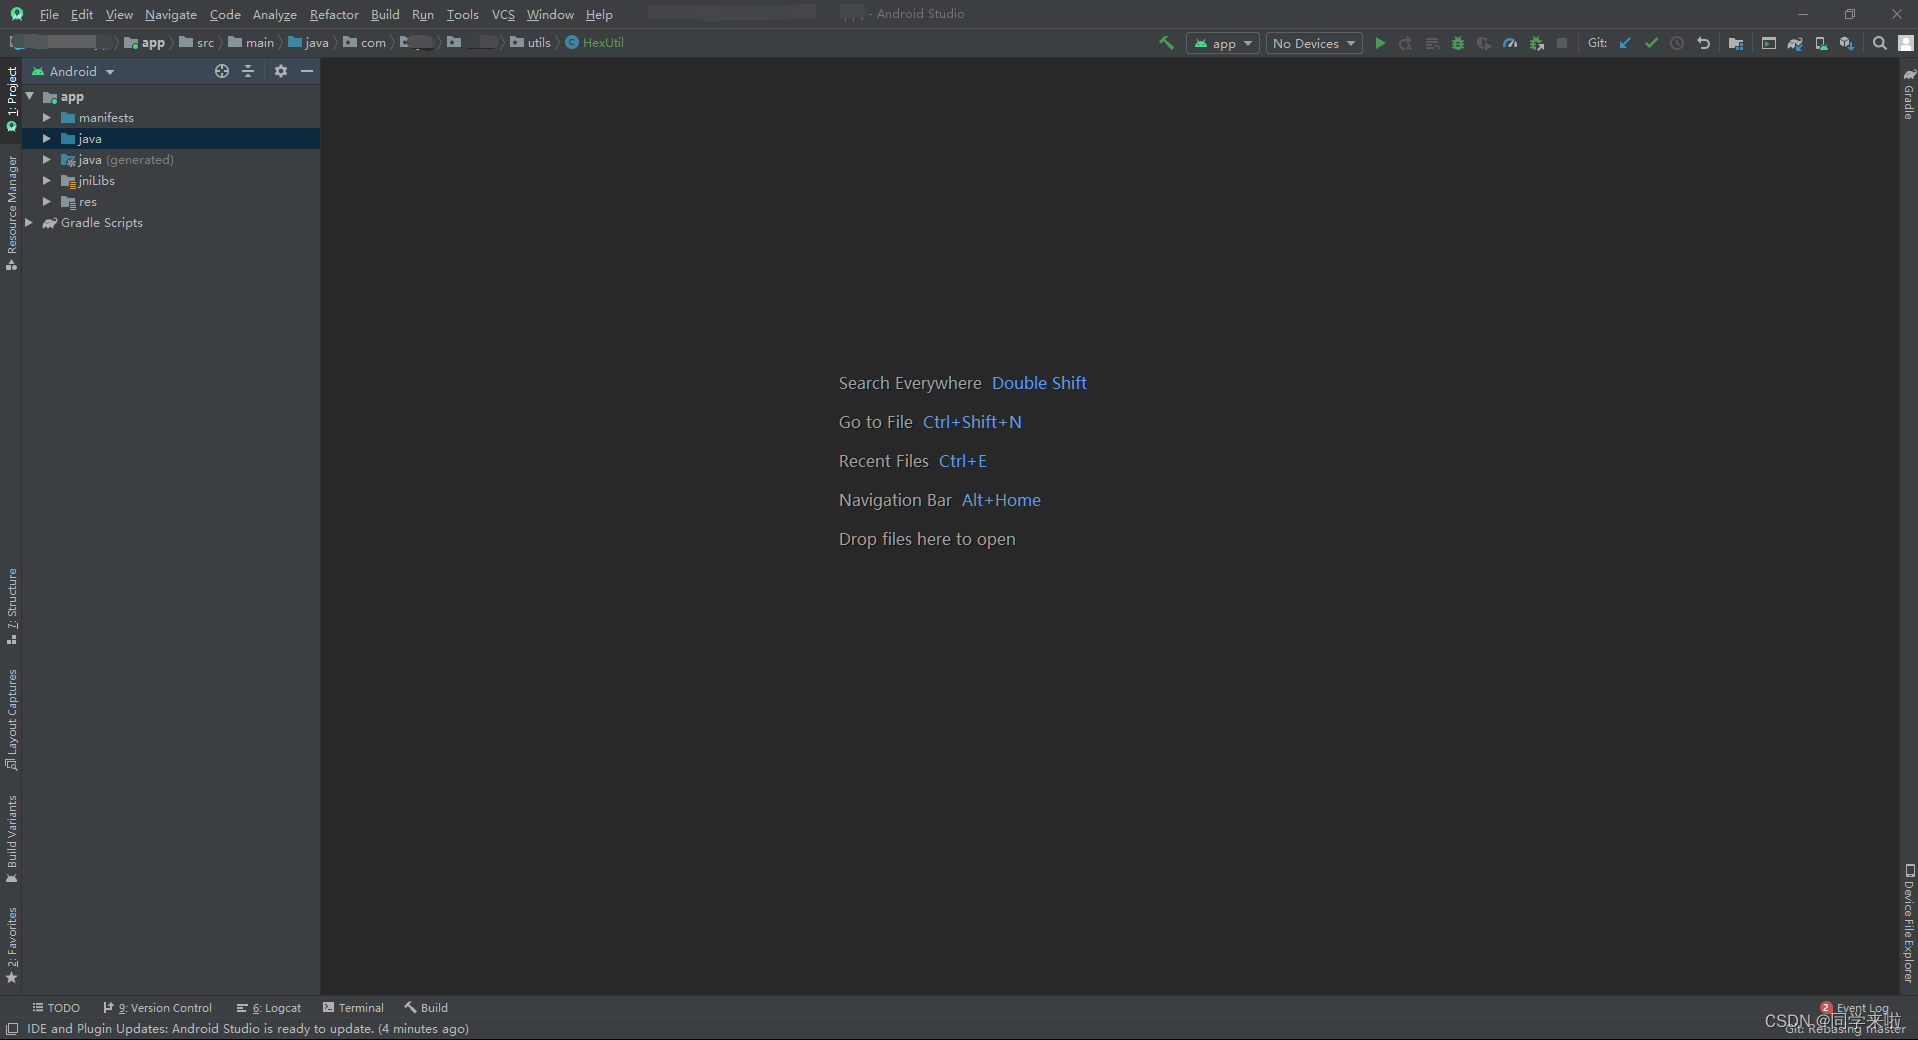Open the Tools menu
Viewport: 1918px width, 1040px height.
pyautogui.click(x=462, y=15)
